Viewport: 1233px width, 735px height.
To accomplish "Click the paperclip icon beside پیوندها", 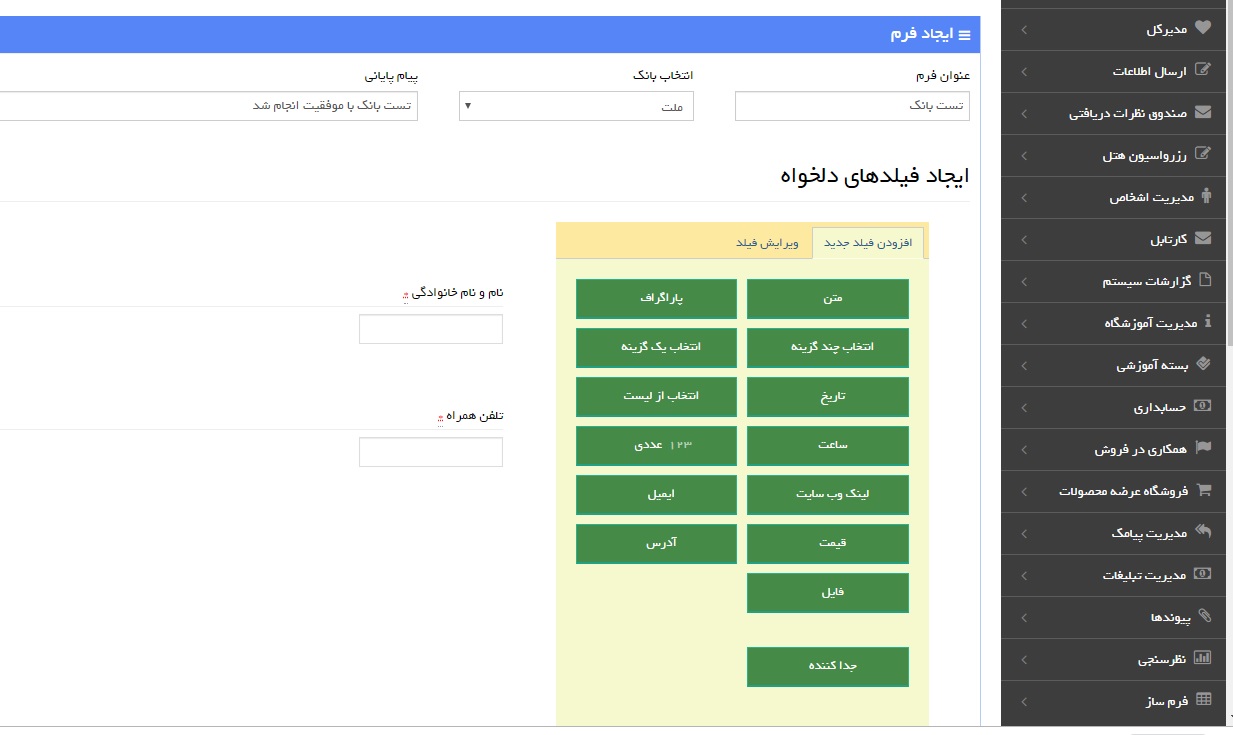I will point(1204,617).
